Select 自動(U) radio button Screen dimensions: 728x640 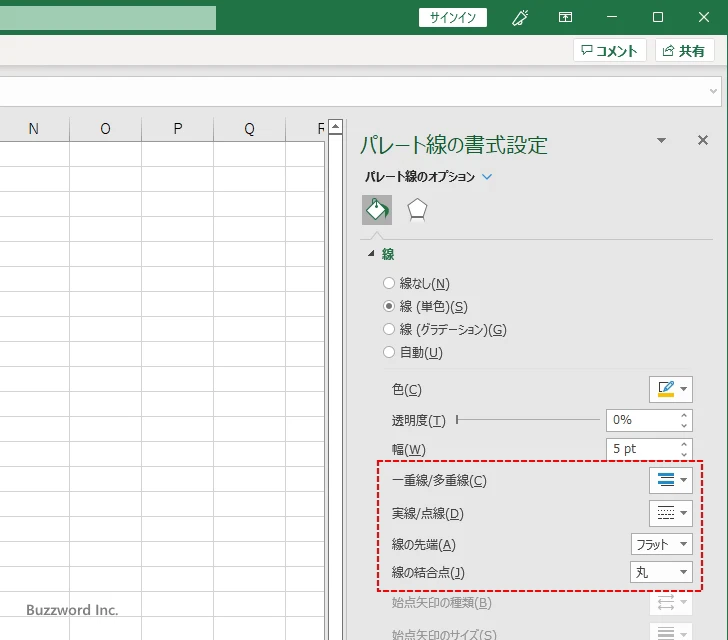389,352
